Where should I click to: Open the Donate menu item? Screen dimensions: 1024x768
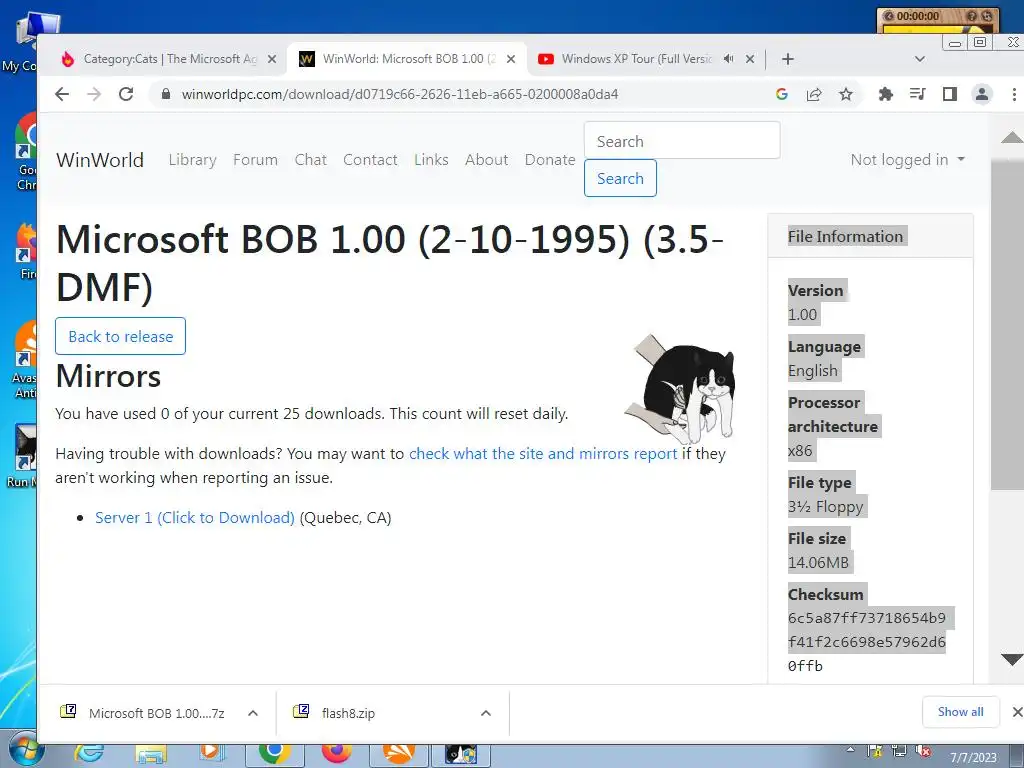[x=550, y=159]
